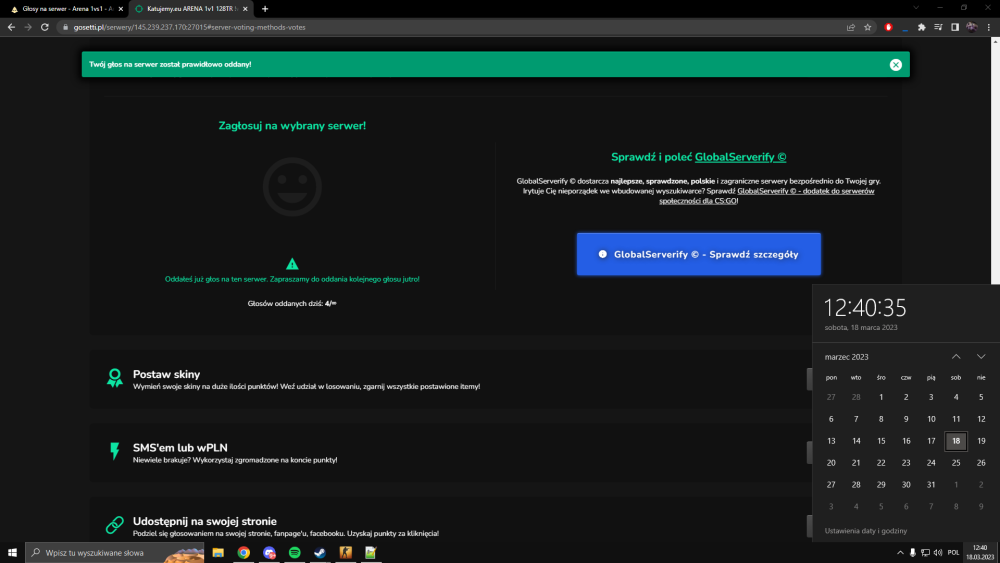1000x563 pixels.
Task: Open Steam from the taskbar
Action: coord(320,553)
